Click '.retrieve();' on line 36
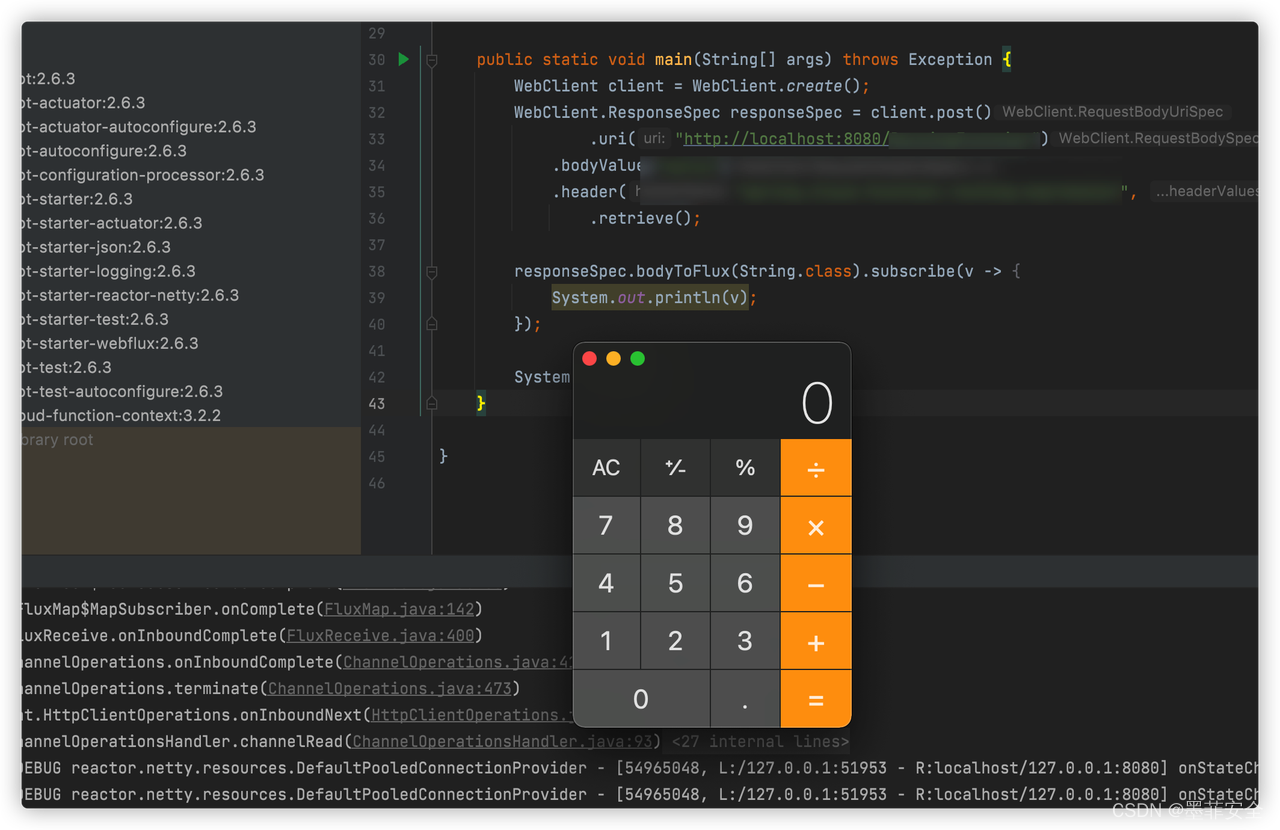The image size is (1280, 830). click(x=645, y=218)
